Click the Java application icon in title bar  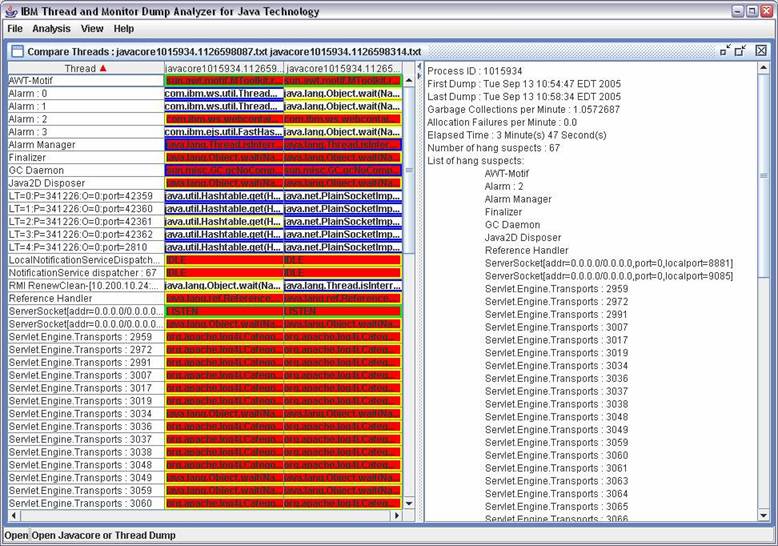click(x=10, y=11)
